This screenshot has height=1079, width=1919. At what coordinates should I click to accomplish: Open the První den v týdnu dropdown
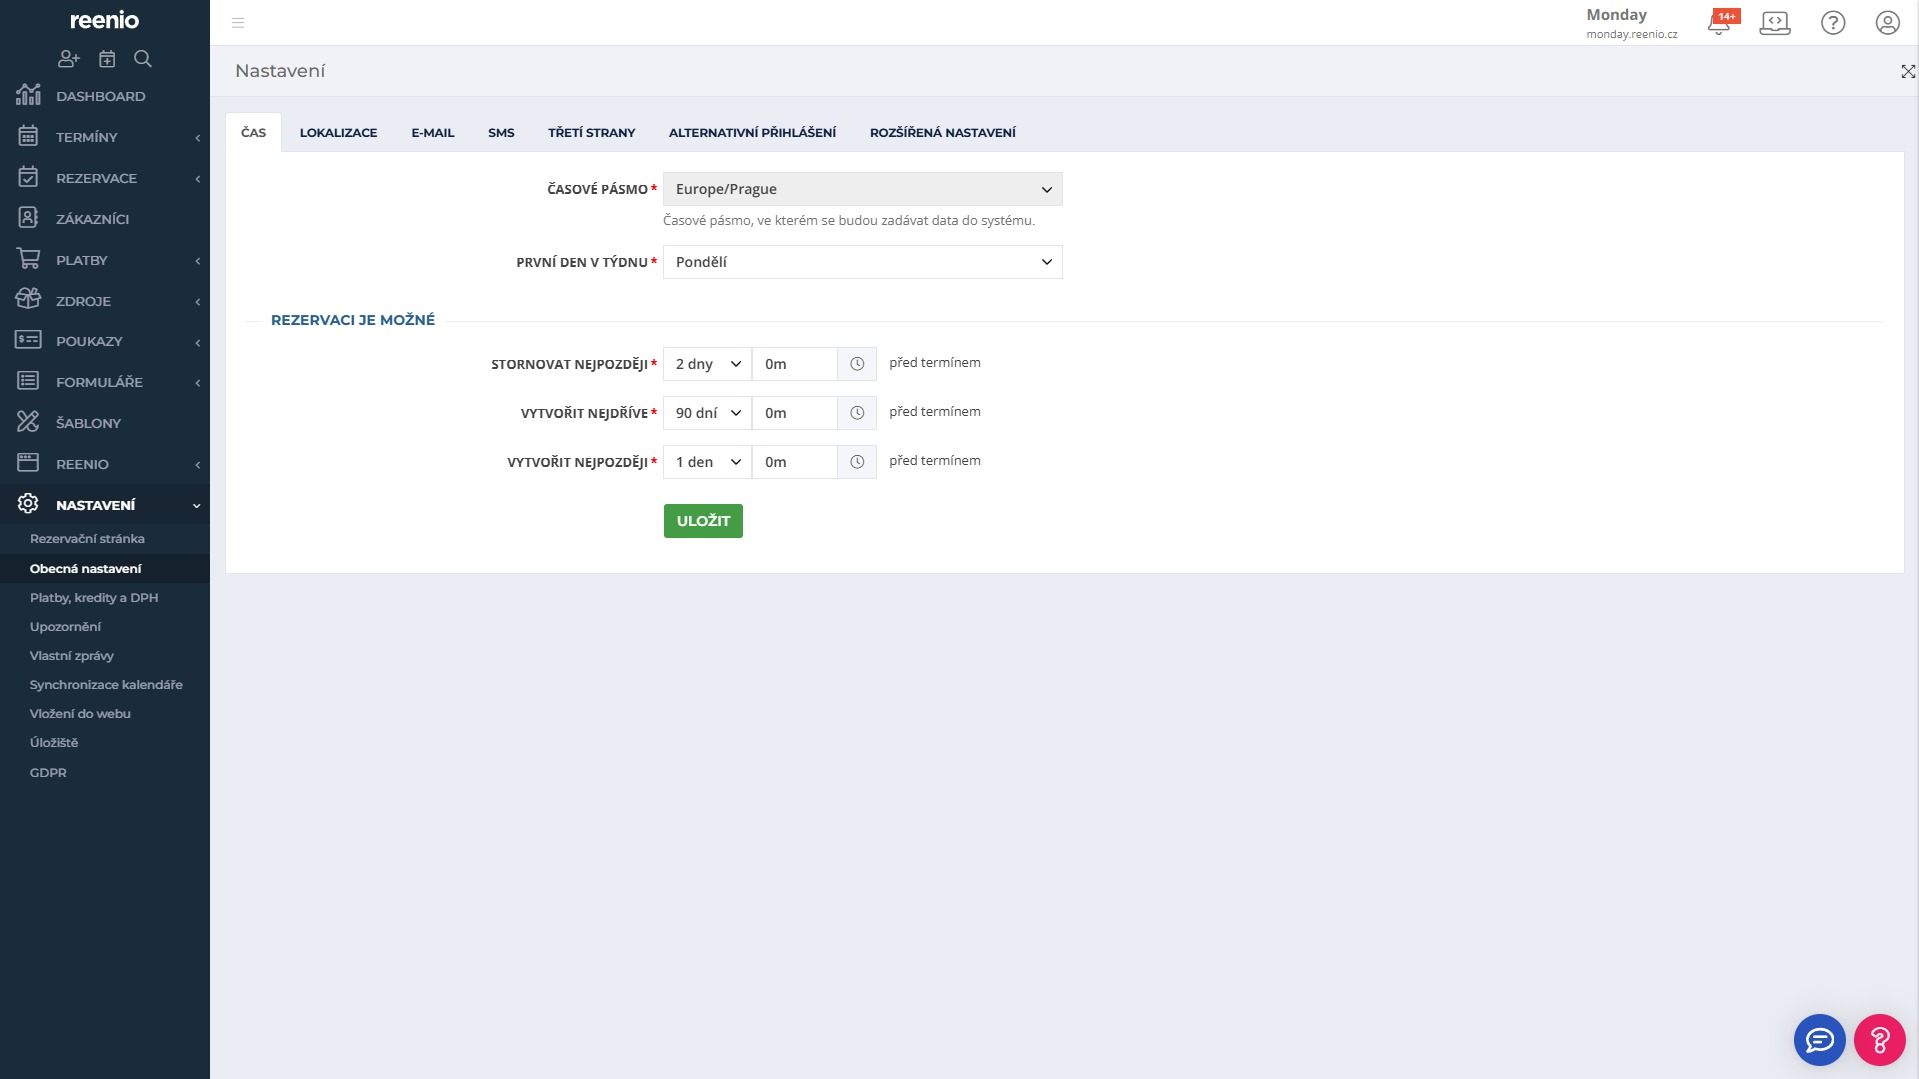pos(862,262)
